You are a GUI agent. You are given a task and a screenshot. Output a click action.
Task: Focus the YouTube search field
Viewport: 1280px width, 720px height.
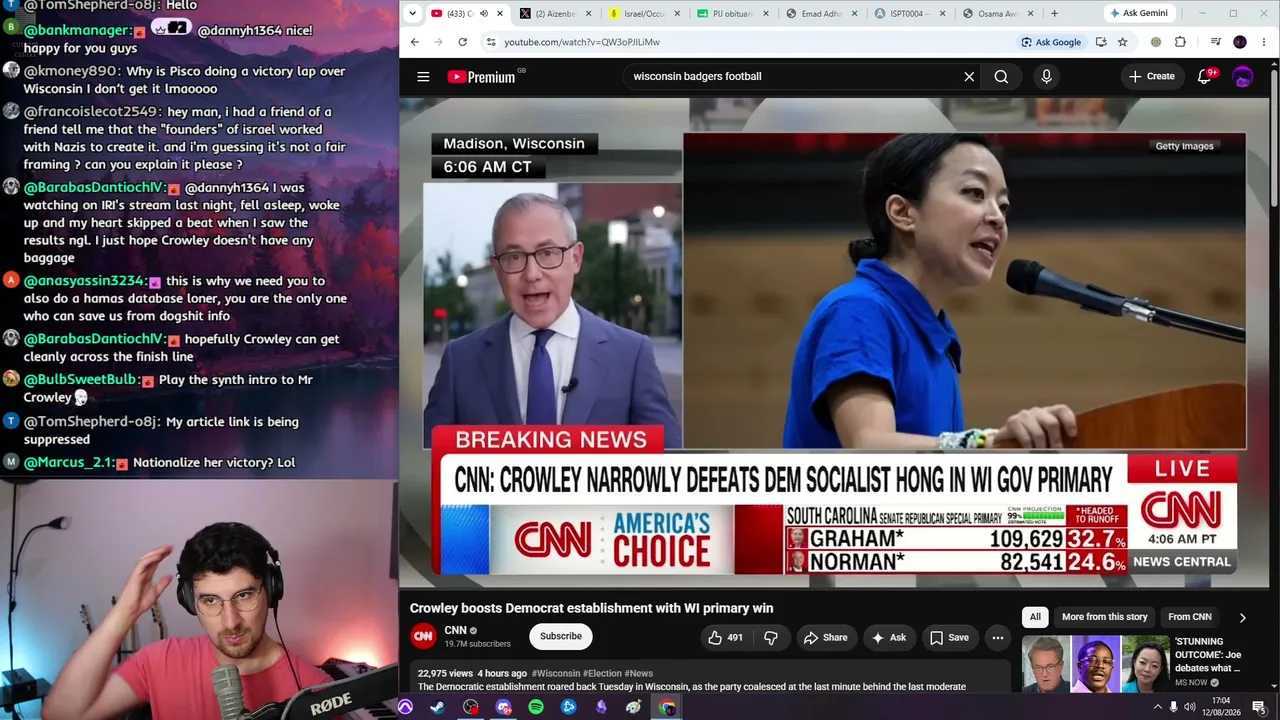click(x=795, y=77)
